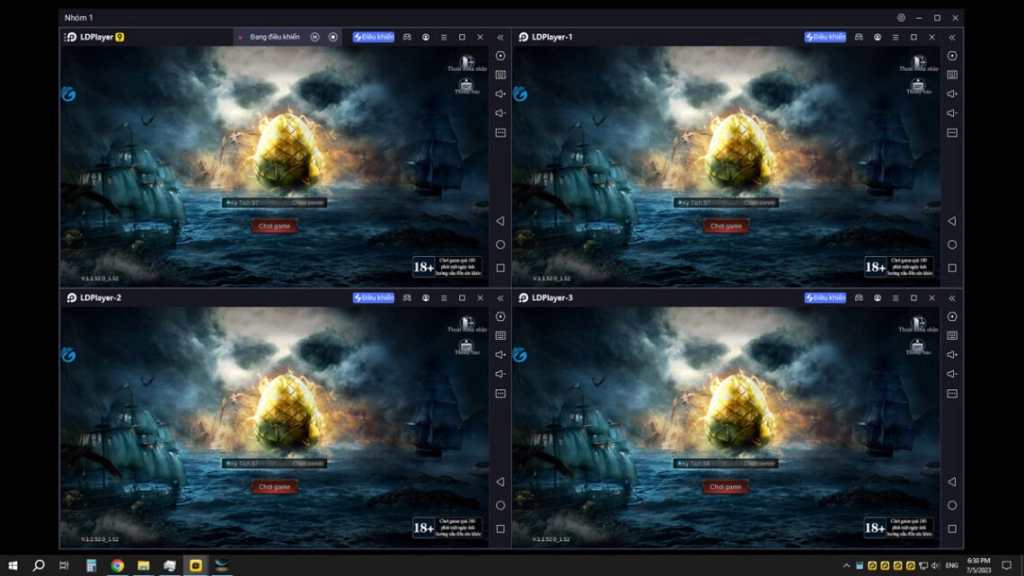This screenshot has width=1024, height=576.
Task: Tap the Android Home button in LDPlayer-1
Action: pyautogui.click(x=952, y=245)
